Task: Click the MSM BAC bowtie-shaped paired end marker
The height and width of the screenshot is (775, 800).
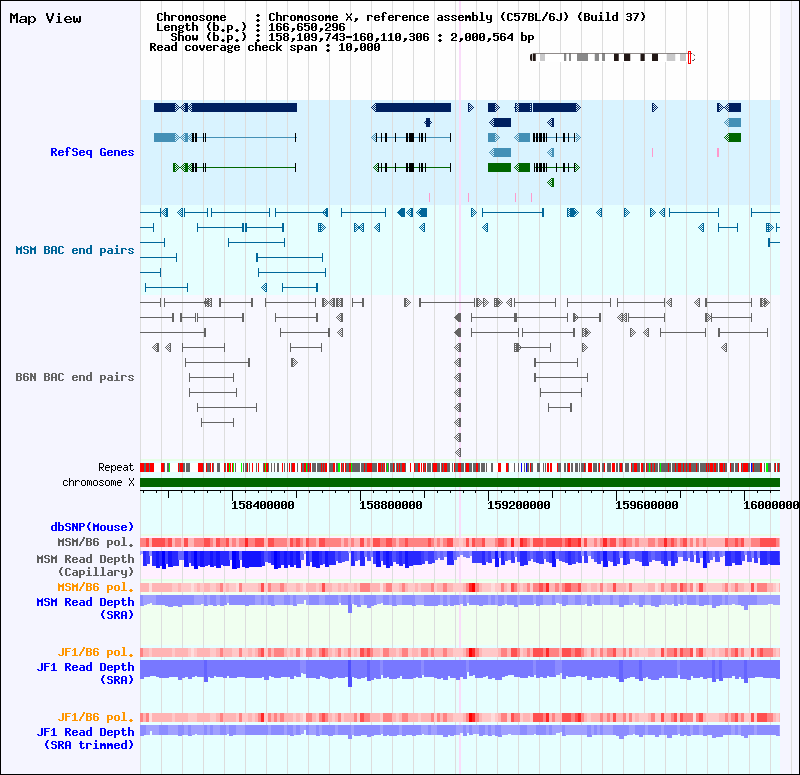Action: 359,228
